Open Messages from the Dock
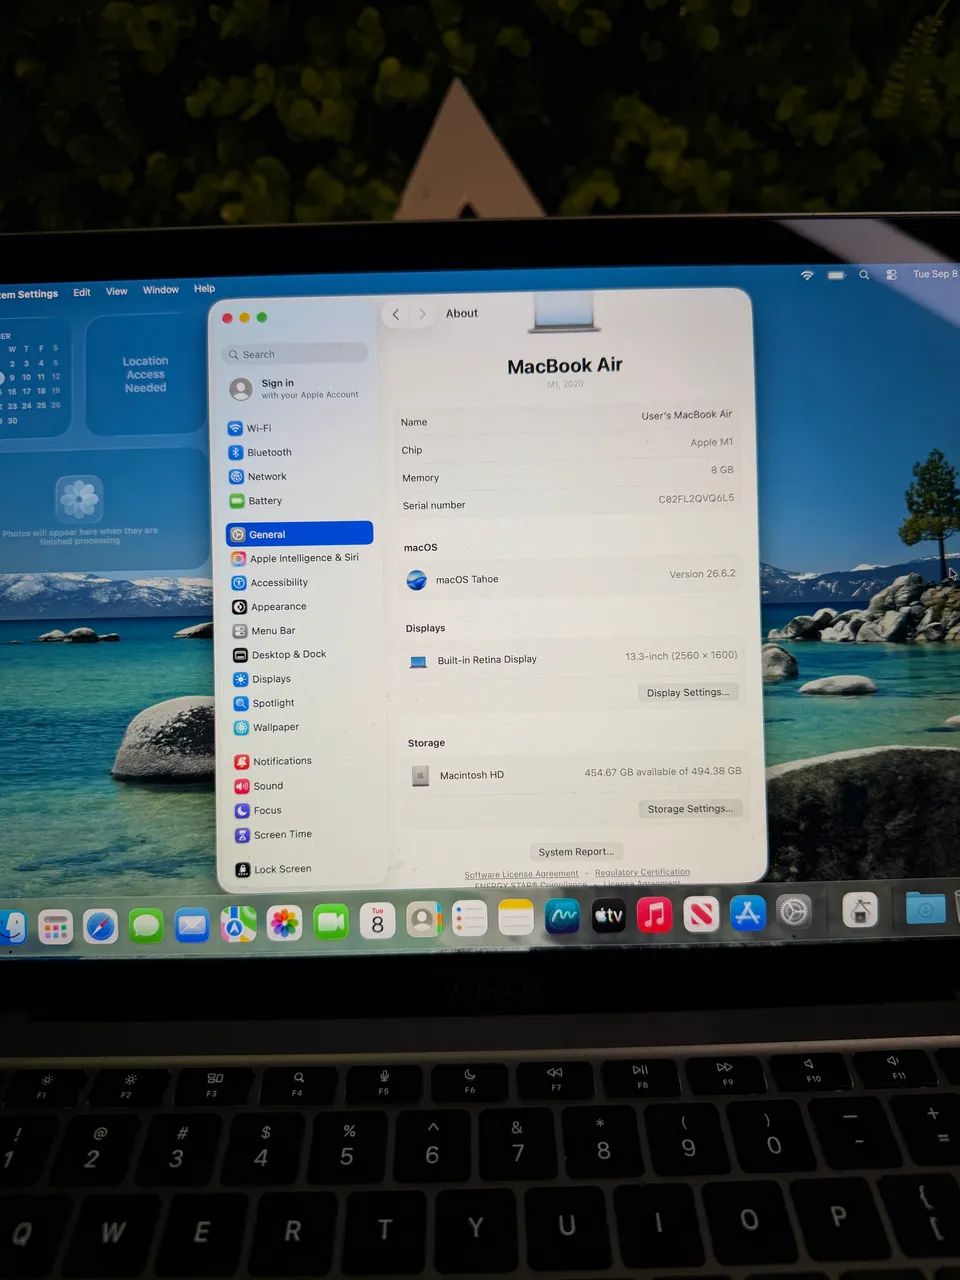The height and width of the screenshot is (1280, 960). tap(146, 926)
